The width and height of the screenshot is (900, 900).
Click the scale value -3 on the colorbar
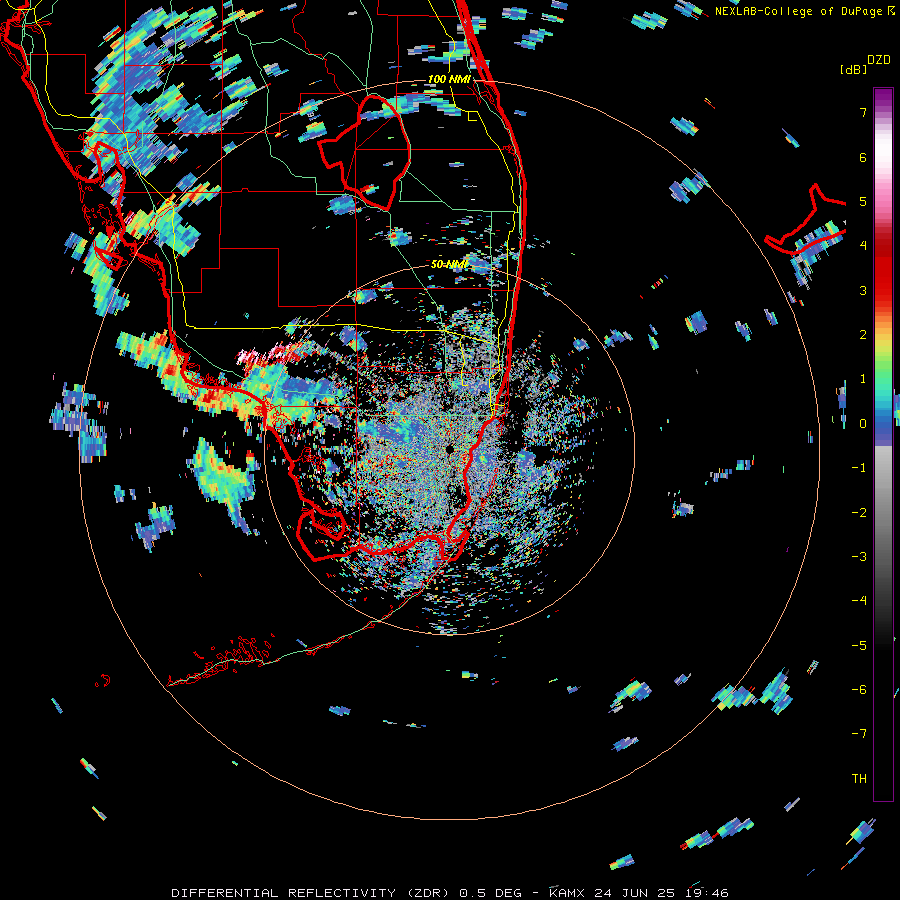pyautogui.click(x=859, y=556)
